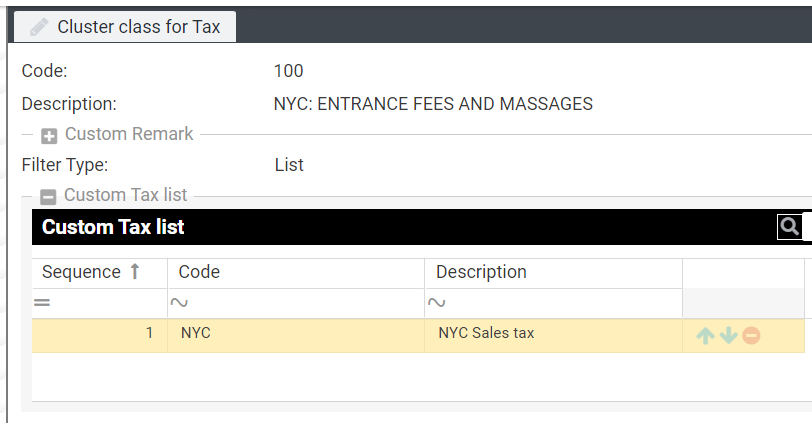
Task: Move the NYC row up with arrow
Action: coord(706,336)
